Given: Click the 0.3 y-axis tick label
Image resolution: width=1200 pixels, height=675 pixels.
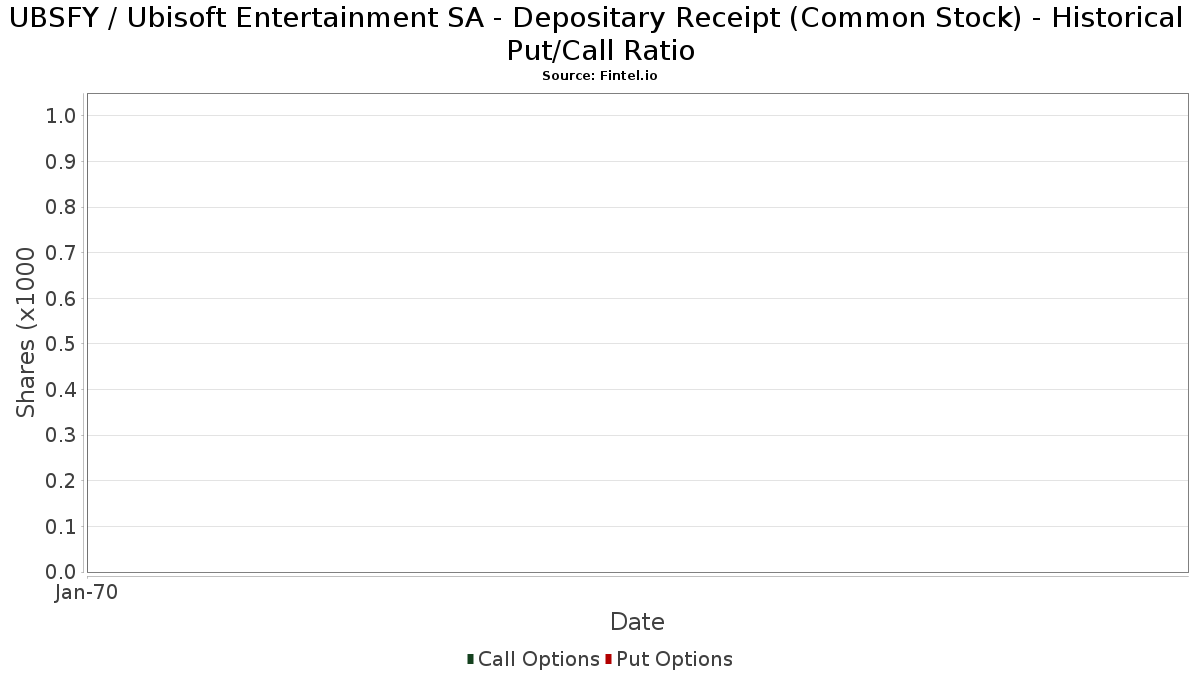Looking at the screenshot, I should (x=61, y=436).
